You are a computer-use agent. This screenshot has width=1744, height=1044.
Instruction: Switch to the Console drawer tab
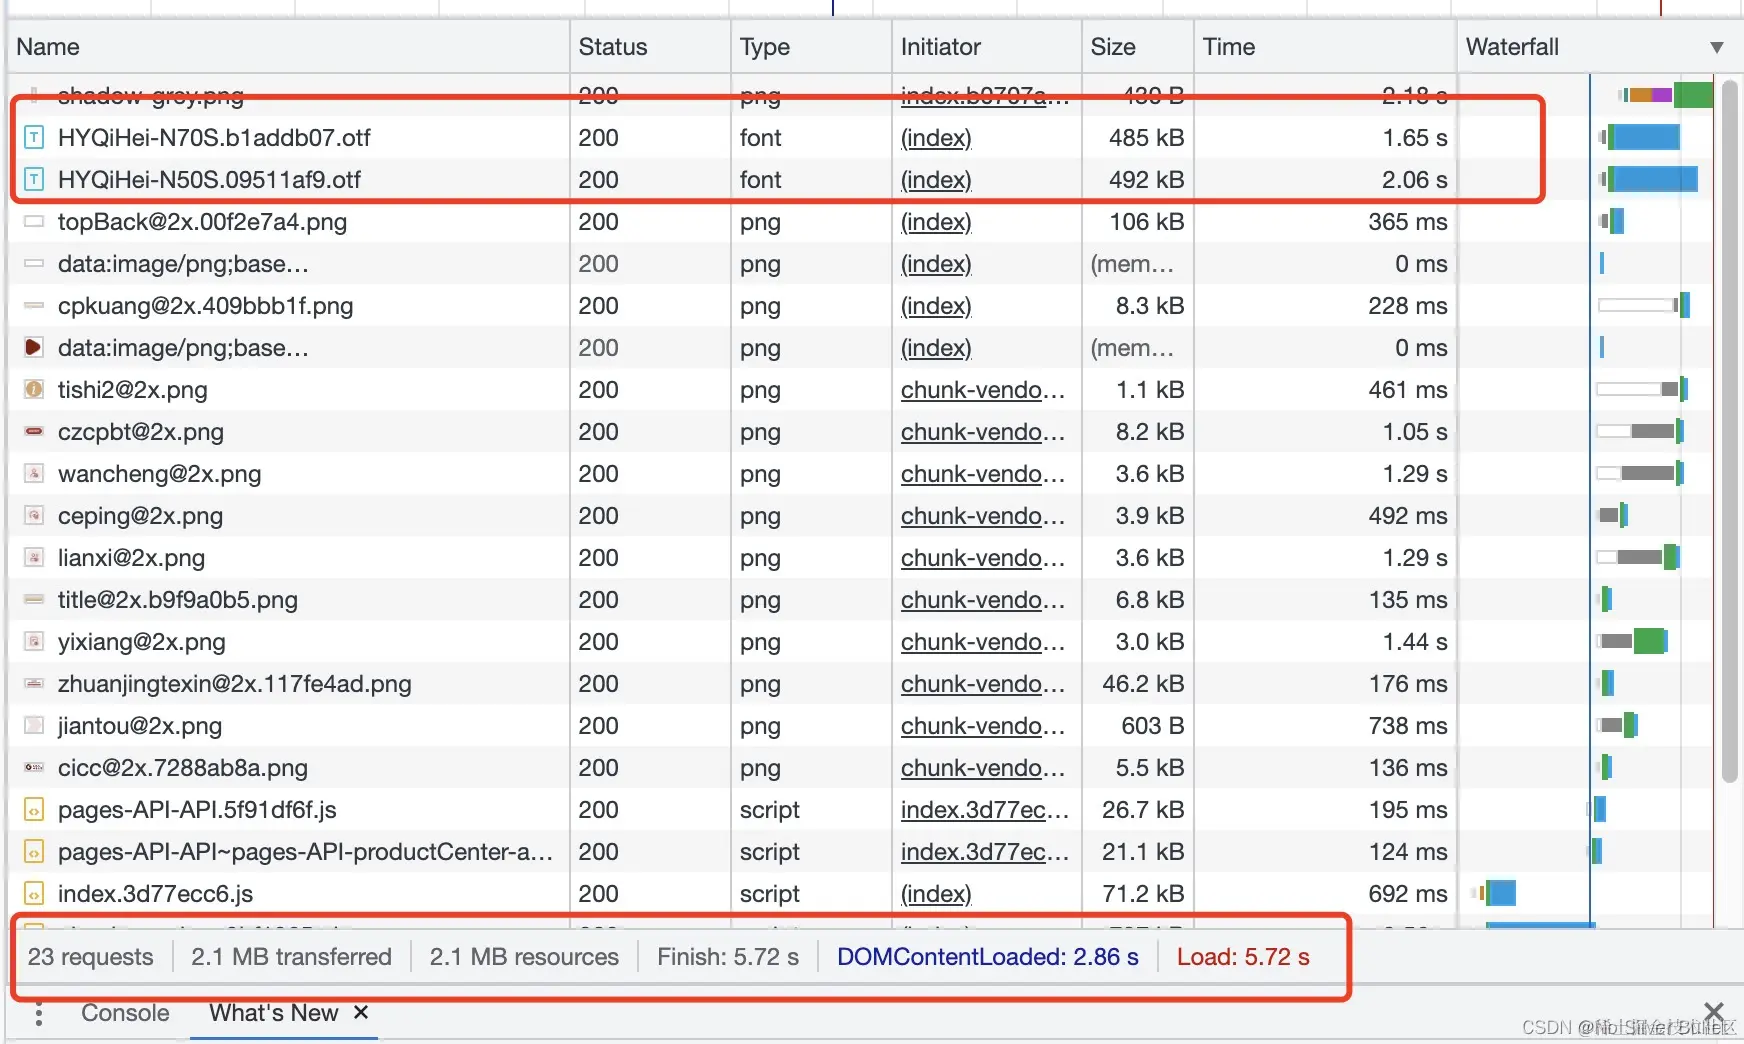point(125,1013)
